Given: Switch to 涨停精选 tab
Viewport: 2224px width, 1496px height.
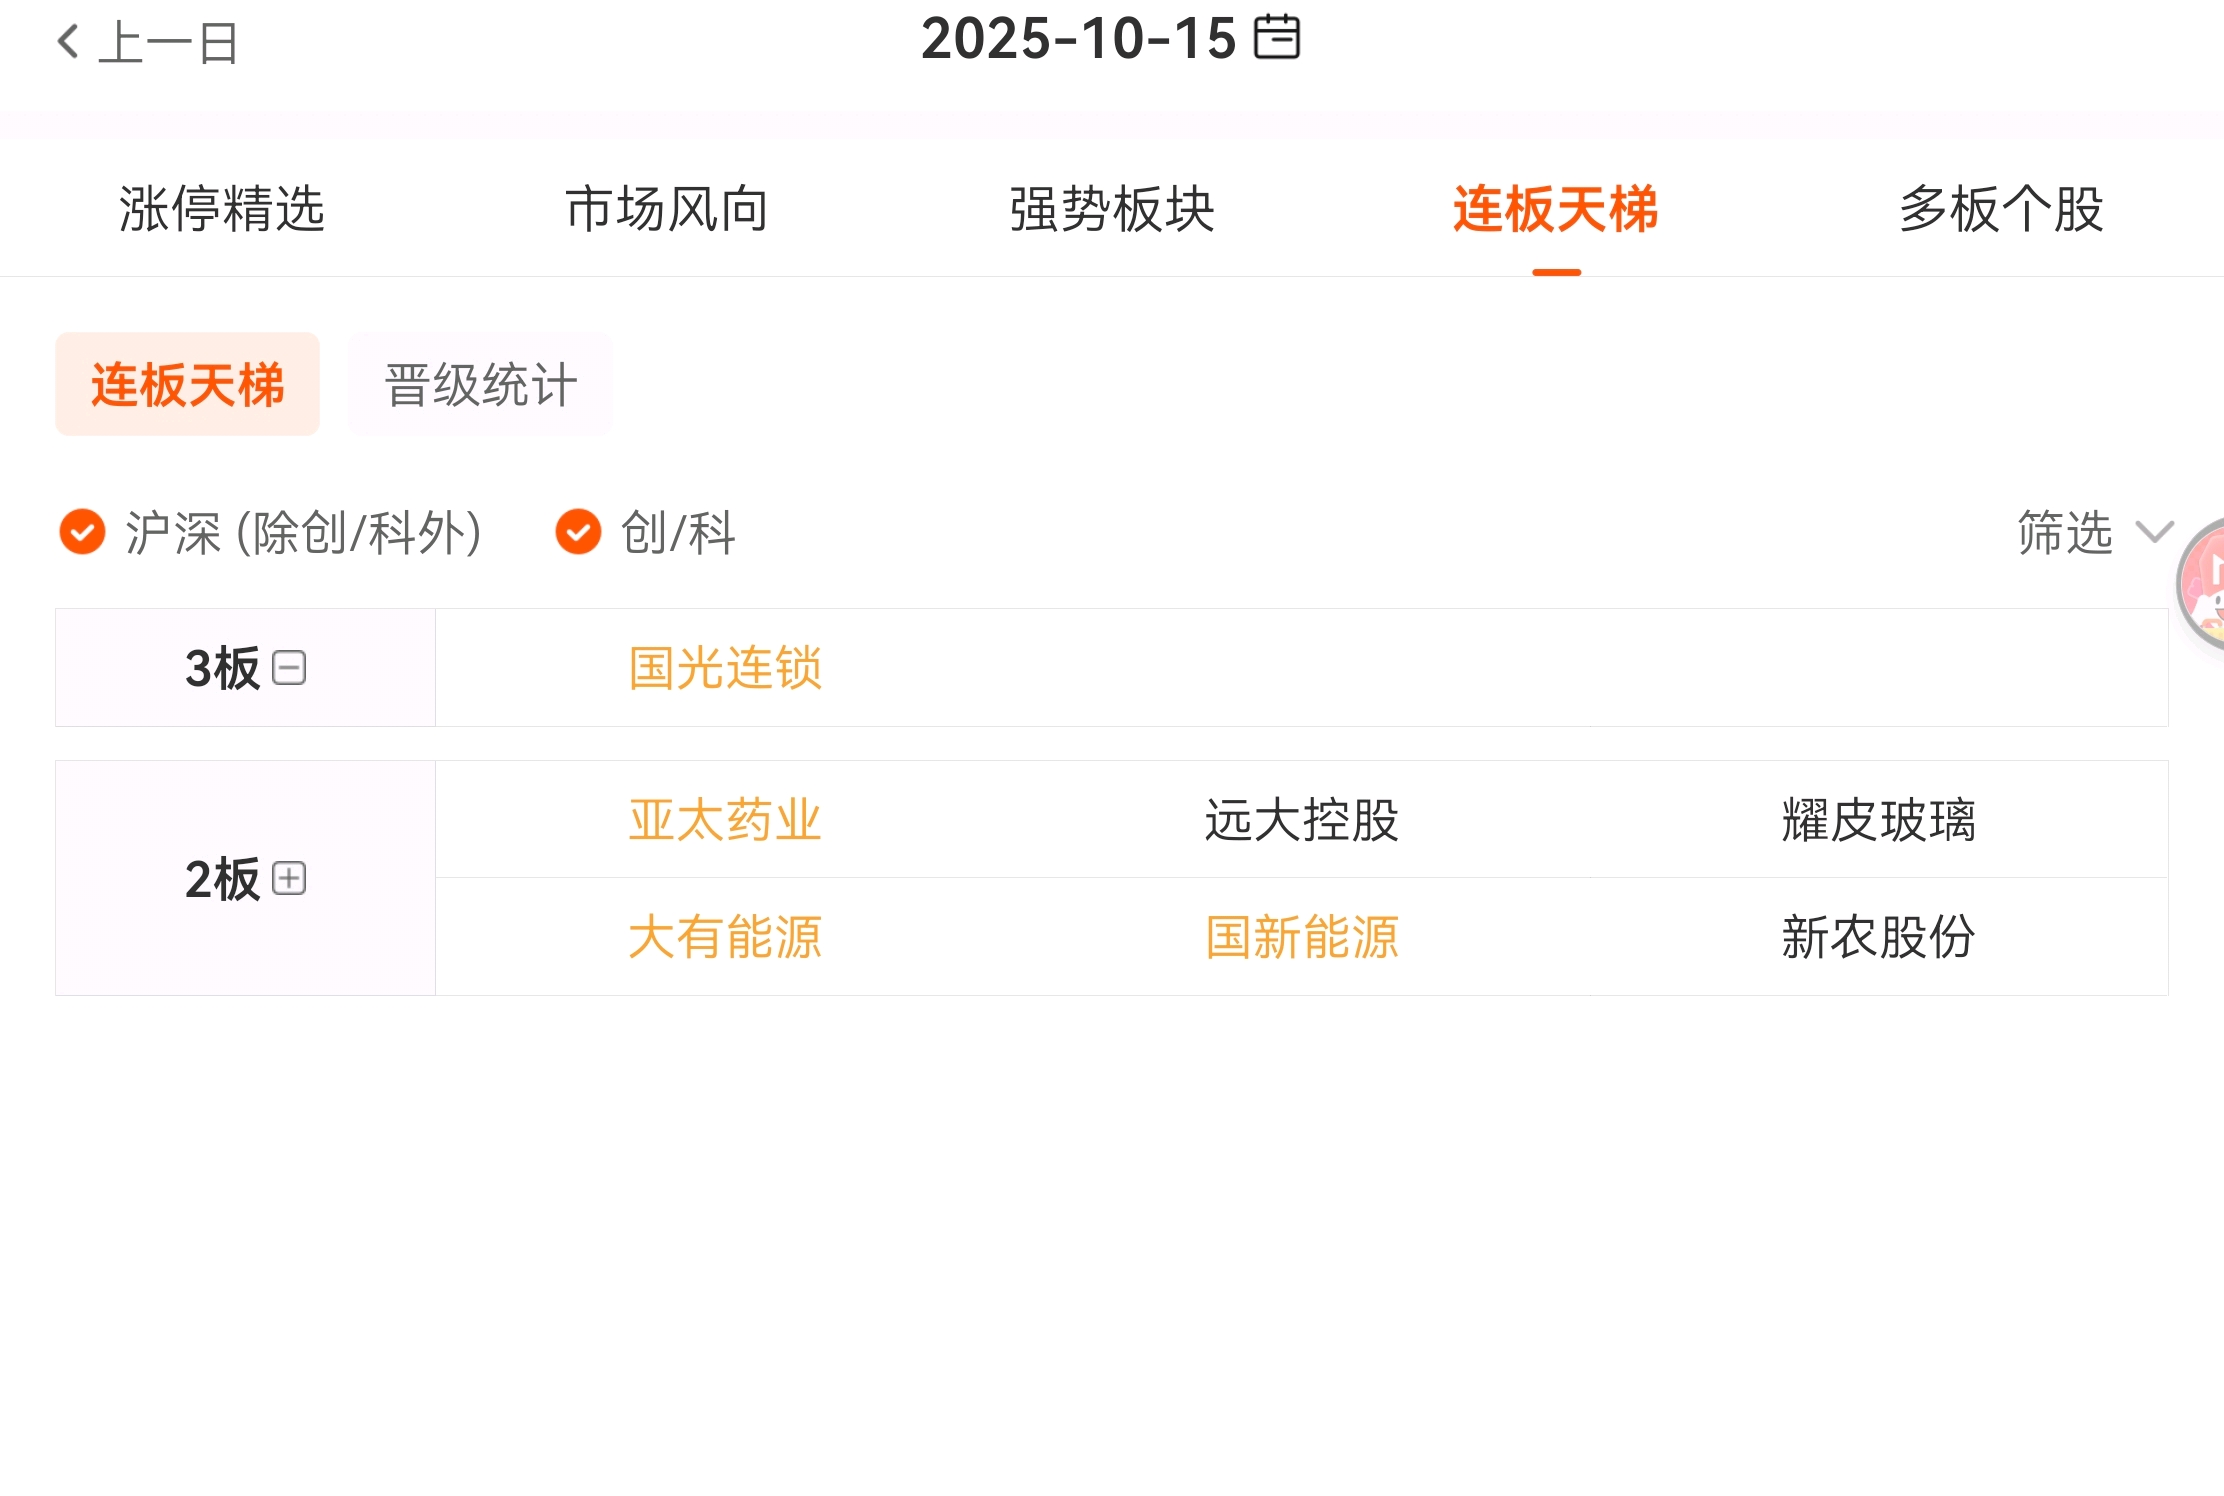Looking at the screenshot, I should [x=222, y=209].
